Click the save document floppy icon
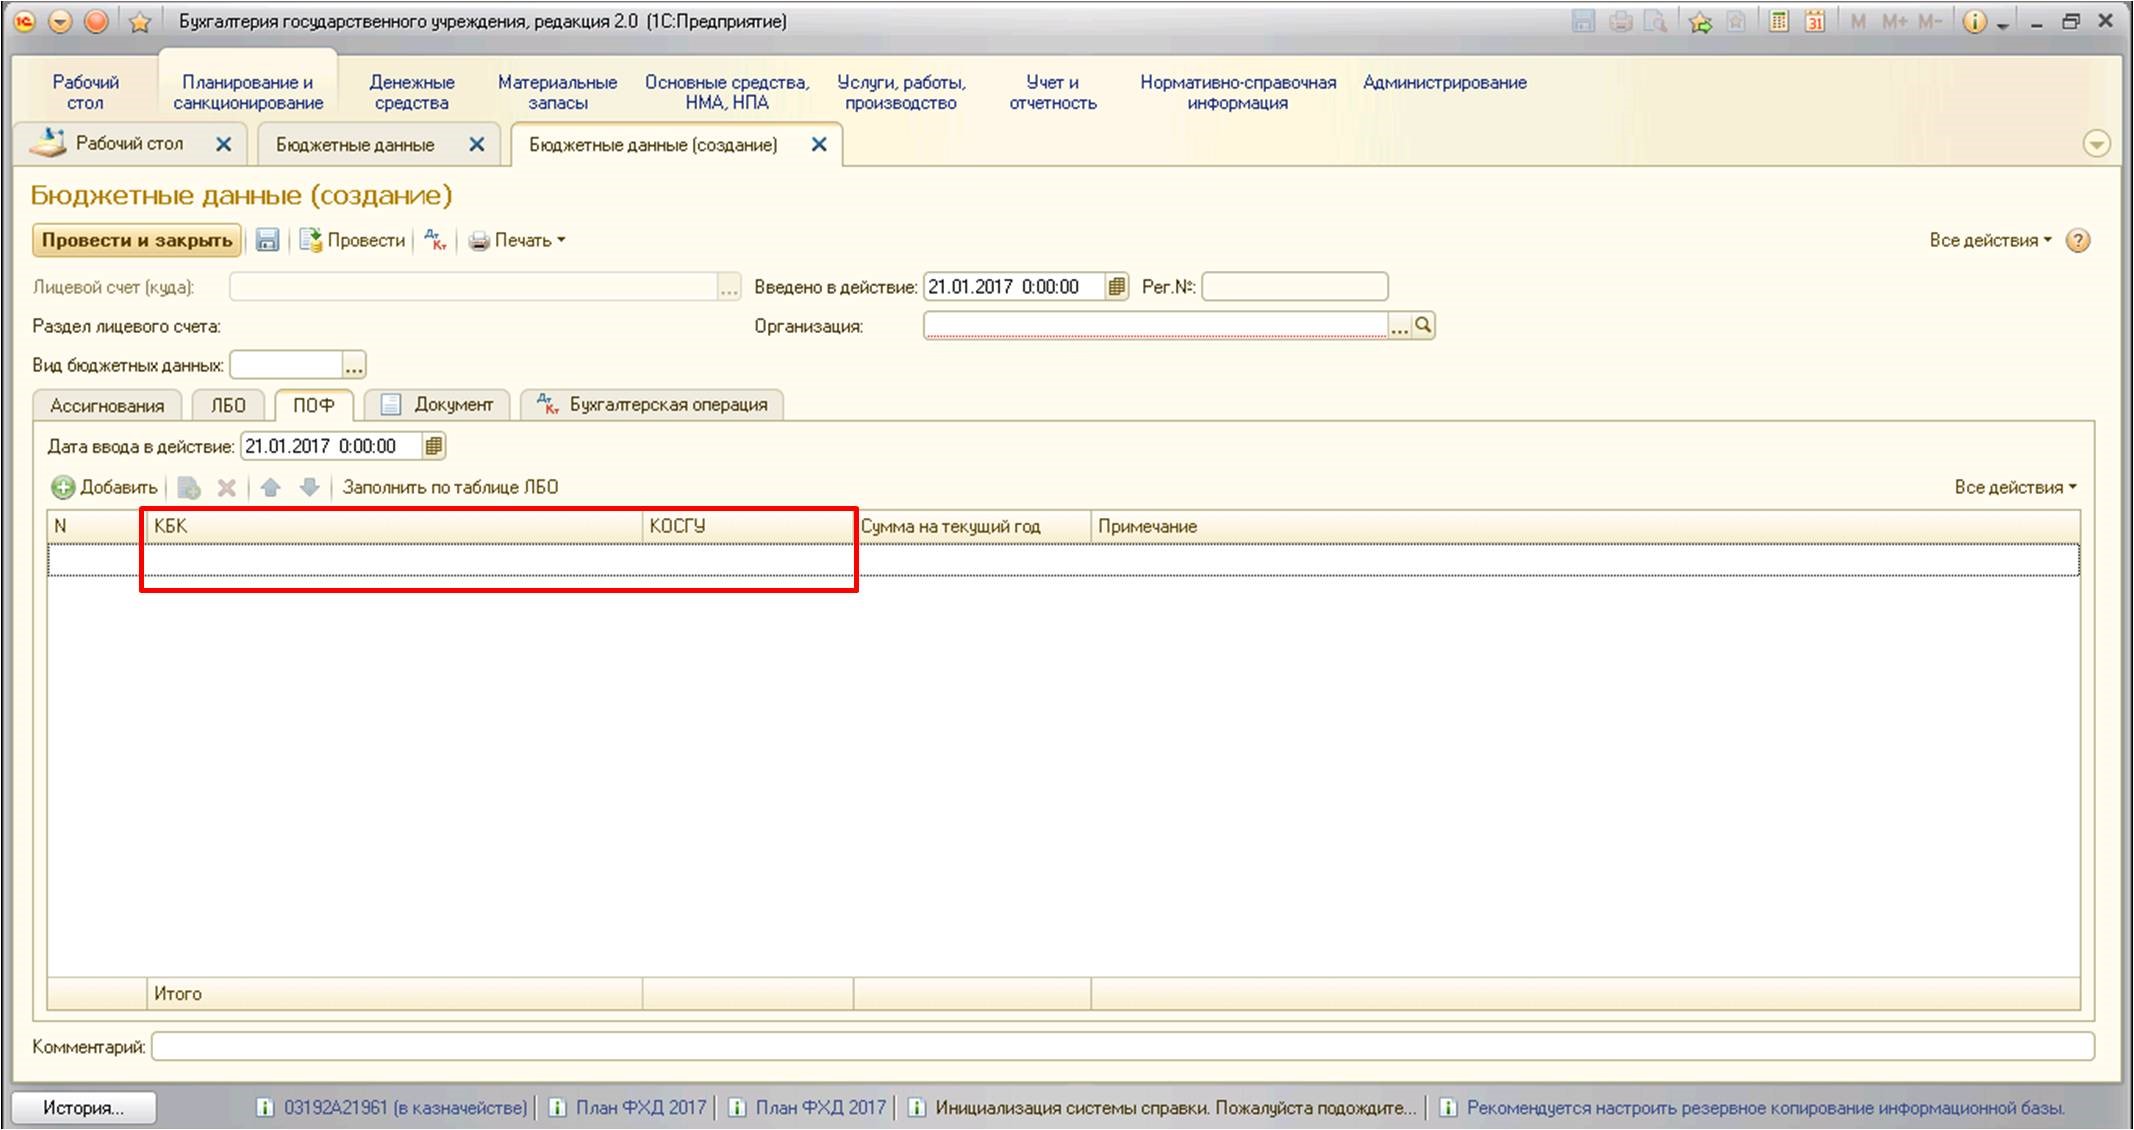Image resolution: width=2134 pixels, height=1130 pixels. 267,240
